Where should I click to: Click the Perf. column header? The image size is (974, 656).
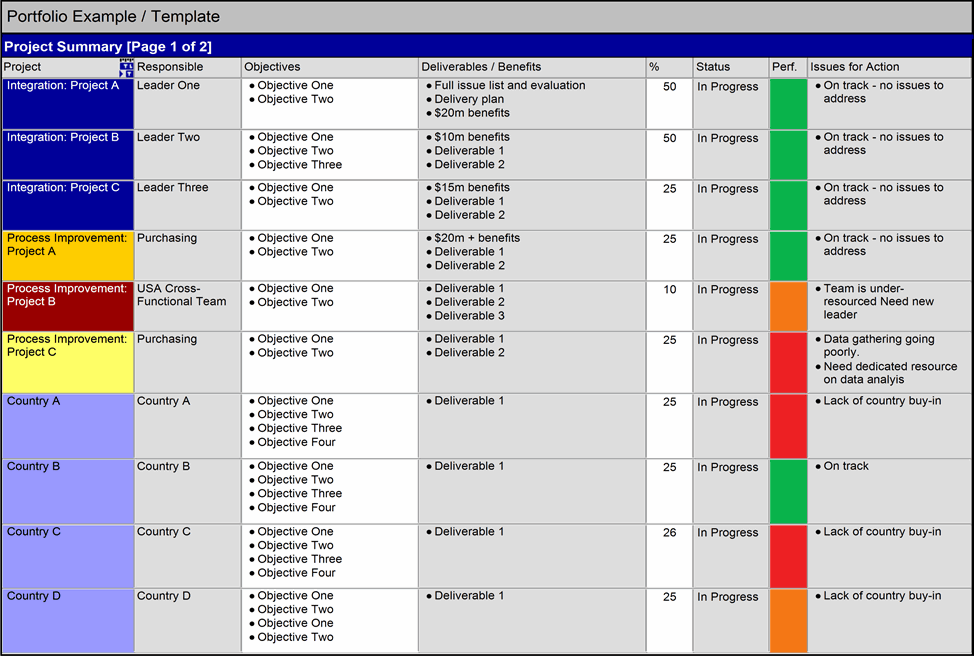(788, 67)
